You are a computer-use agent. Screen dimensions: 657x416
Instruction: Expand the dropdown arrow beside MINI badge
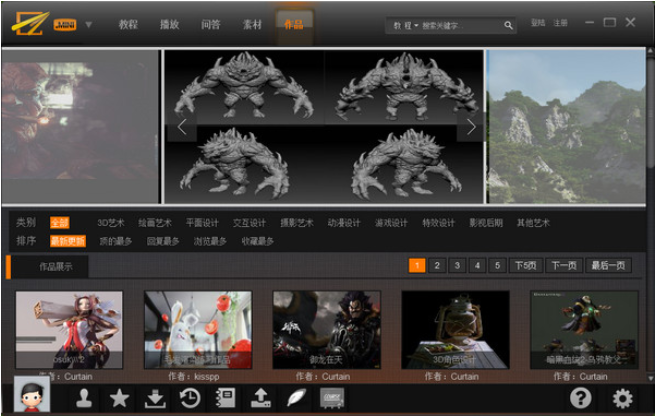(x=89, y=25)
